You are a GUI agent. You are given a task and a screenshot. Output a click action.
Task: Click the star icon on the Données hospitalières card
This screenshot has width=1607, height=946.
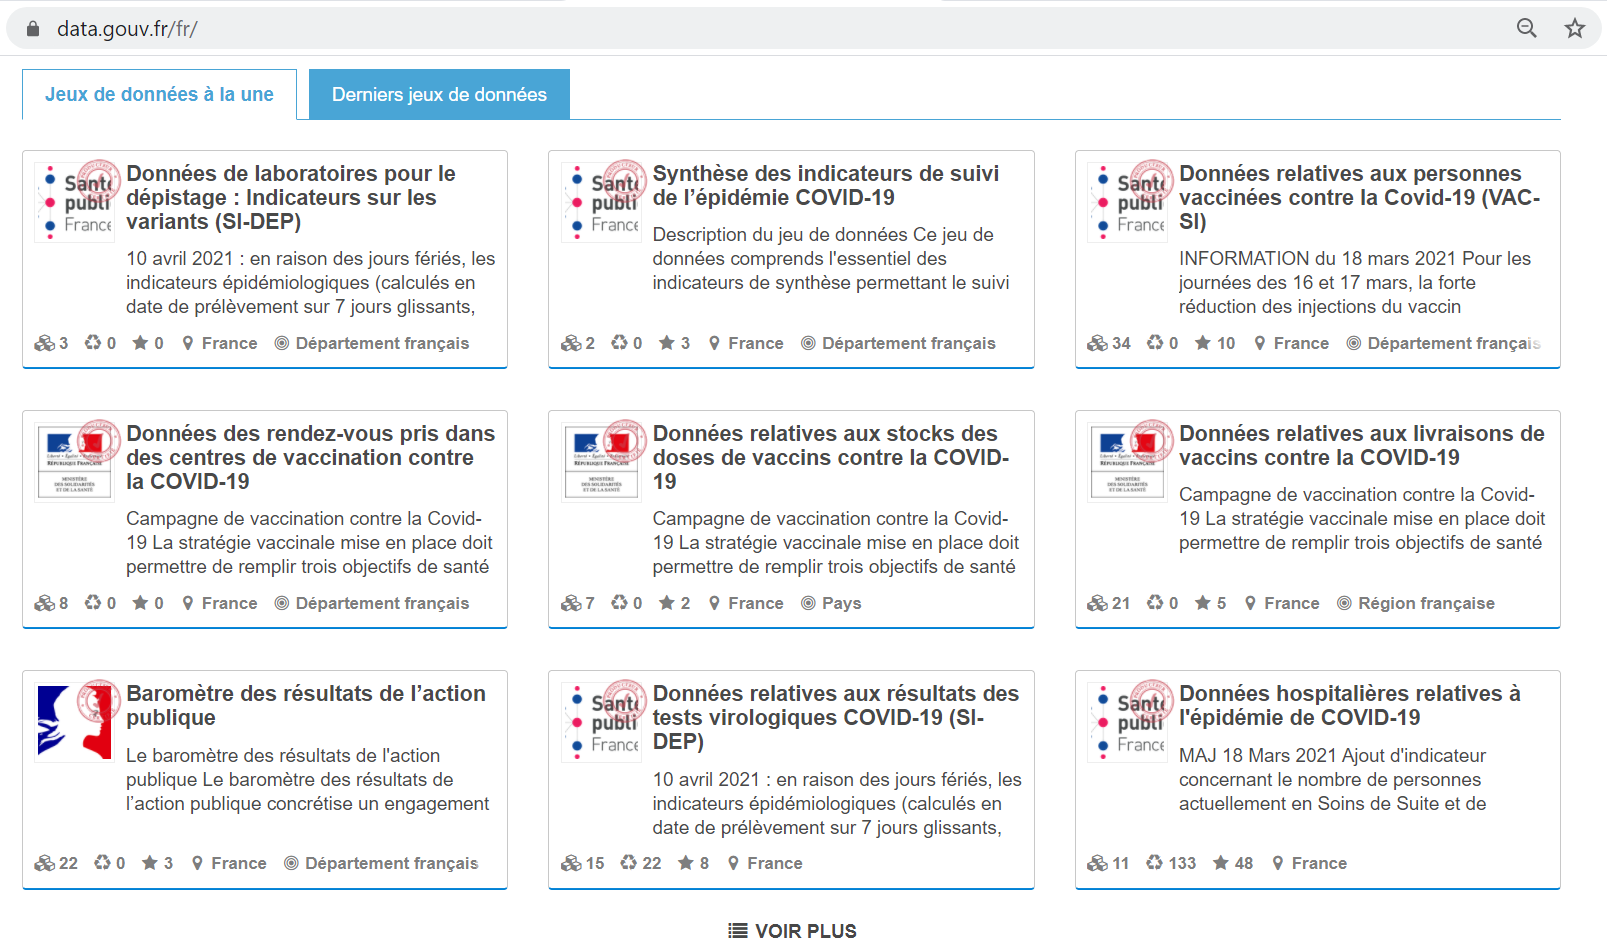1220,863
